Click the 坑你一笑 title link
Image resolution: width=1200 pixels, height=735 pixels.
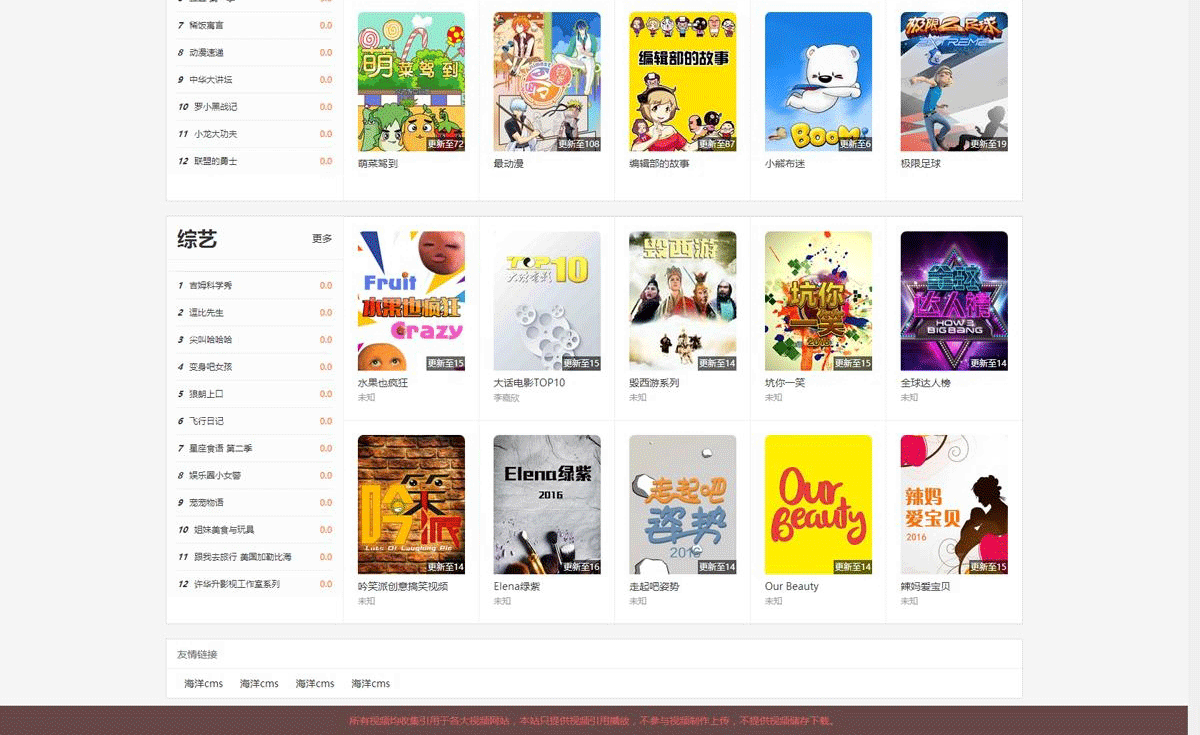pos(785,382)
